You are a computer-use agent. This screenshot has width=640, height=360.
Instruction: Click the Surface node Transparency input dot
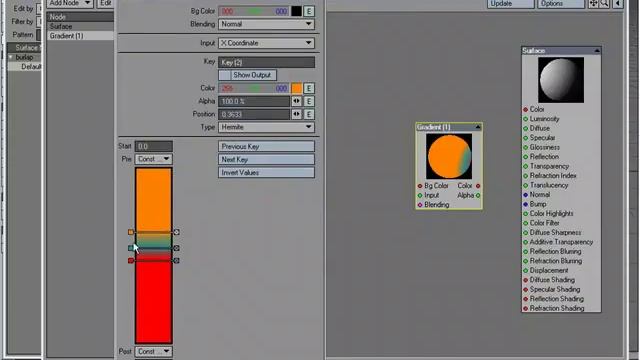(x=526, y=167)
